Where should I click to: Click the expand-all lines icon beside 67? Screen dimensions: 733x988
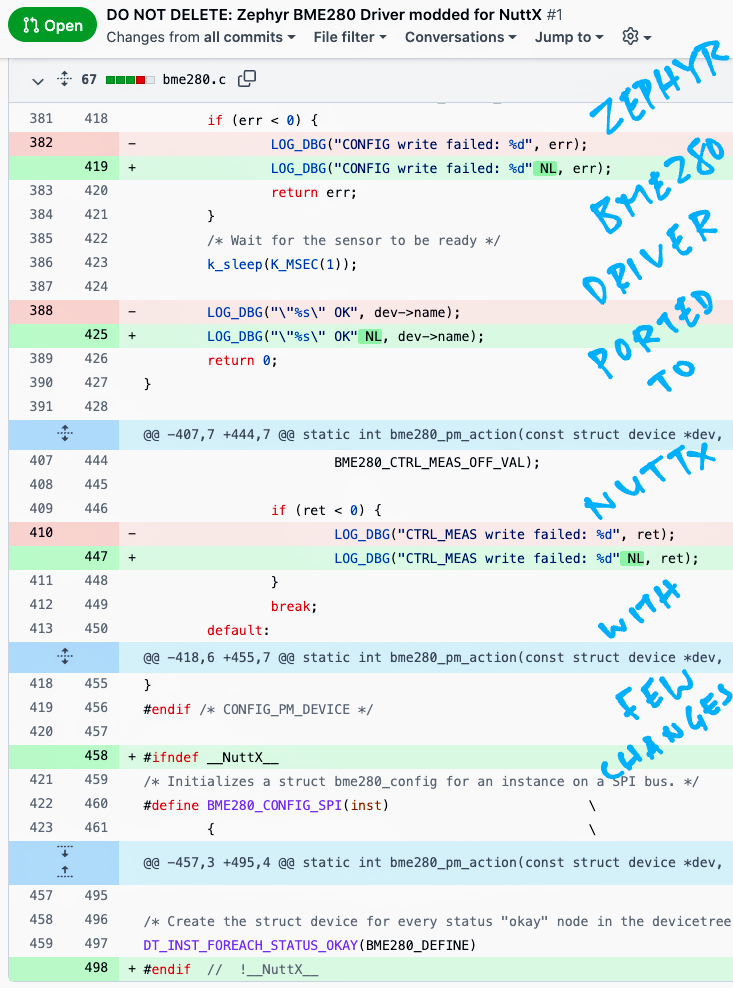[65, 80]
